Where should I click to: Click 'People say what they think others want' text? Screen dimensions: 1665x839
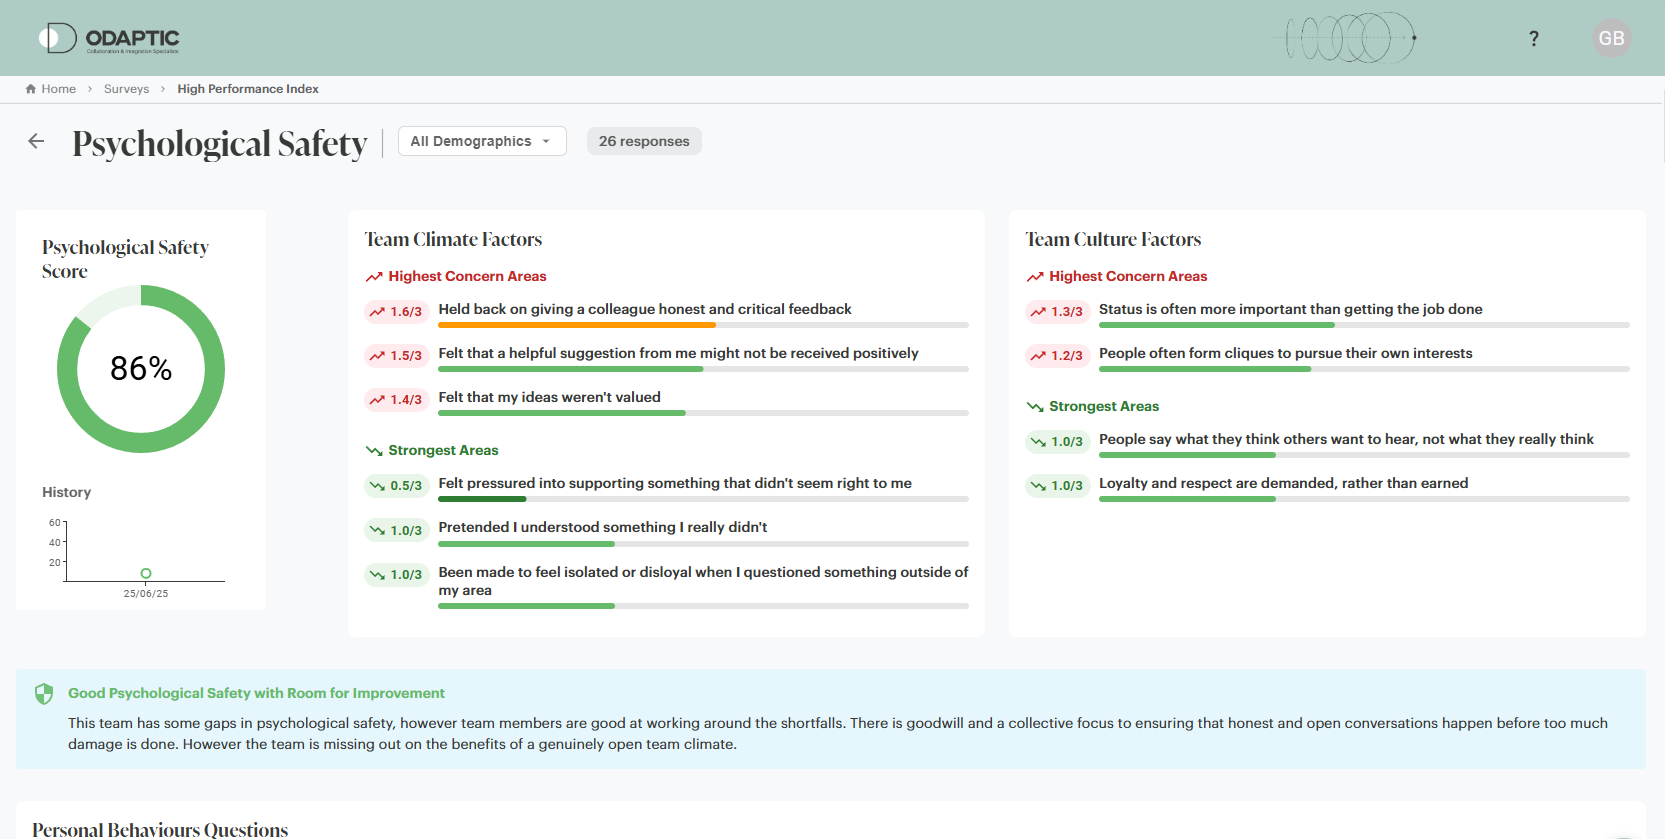[x=1346, y=439]
